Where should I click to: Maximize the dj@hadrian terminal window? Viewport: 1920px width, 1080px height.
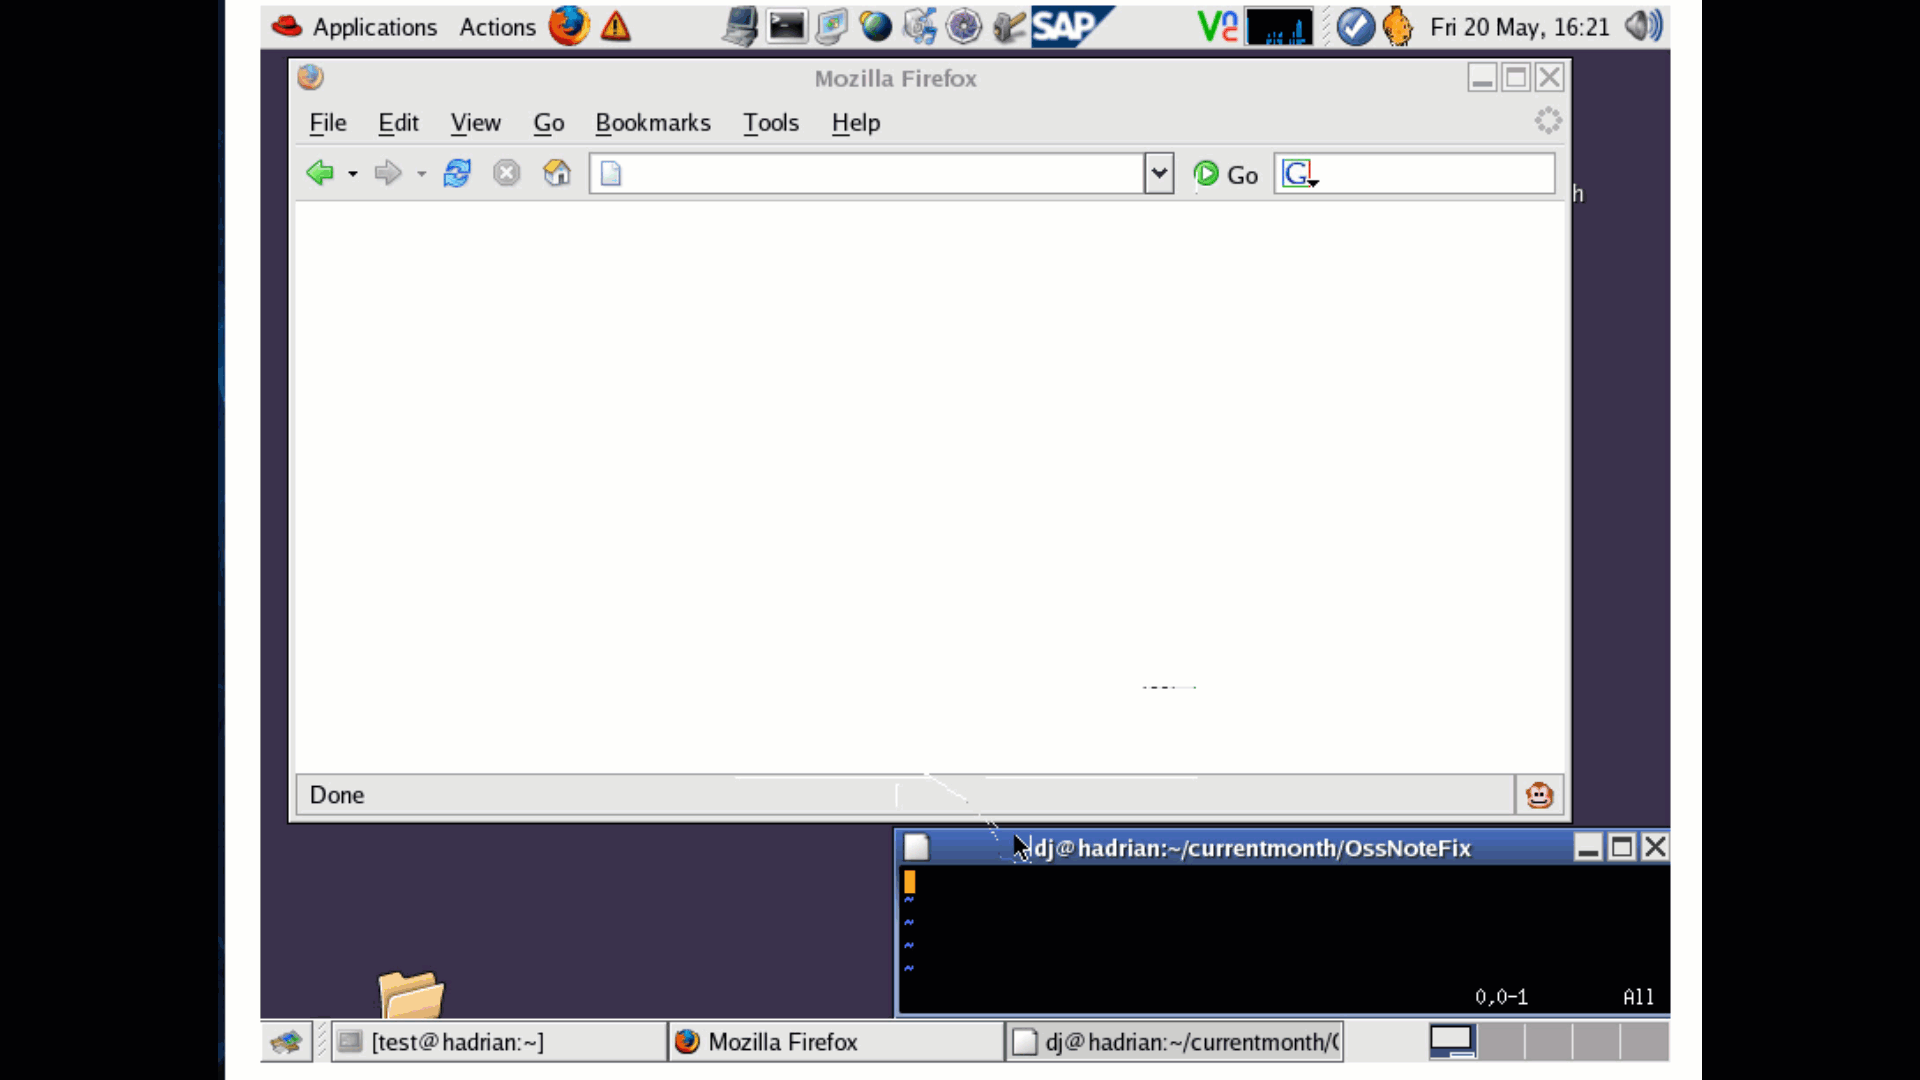click(x=1622, y=848)
